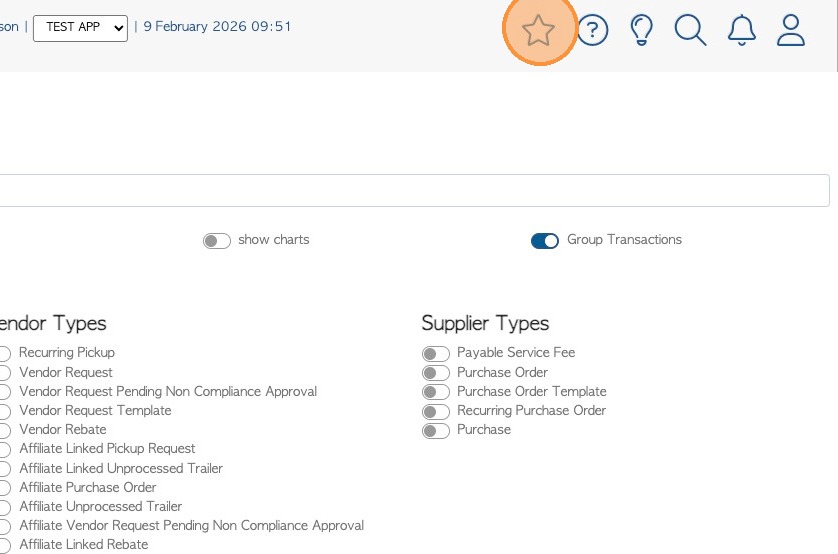
Task: Enable the Purchase Order supplier toggle
Action: tap(435, 373)
